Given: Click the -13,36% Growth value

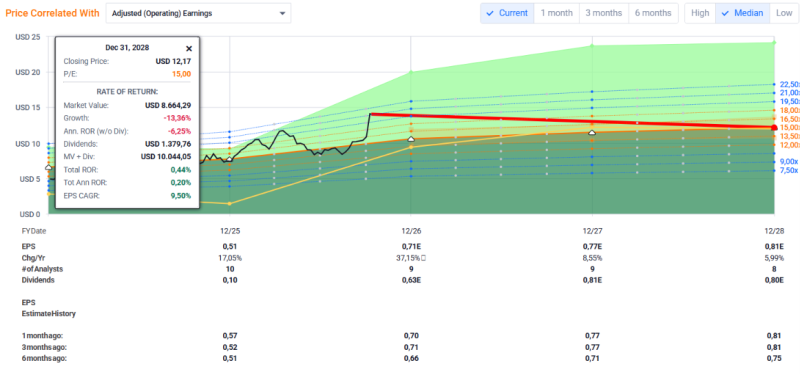Looking at the screenshot, I should click(179, 118).
